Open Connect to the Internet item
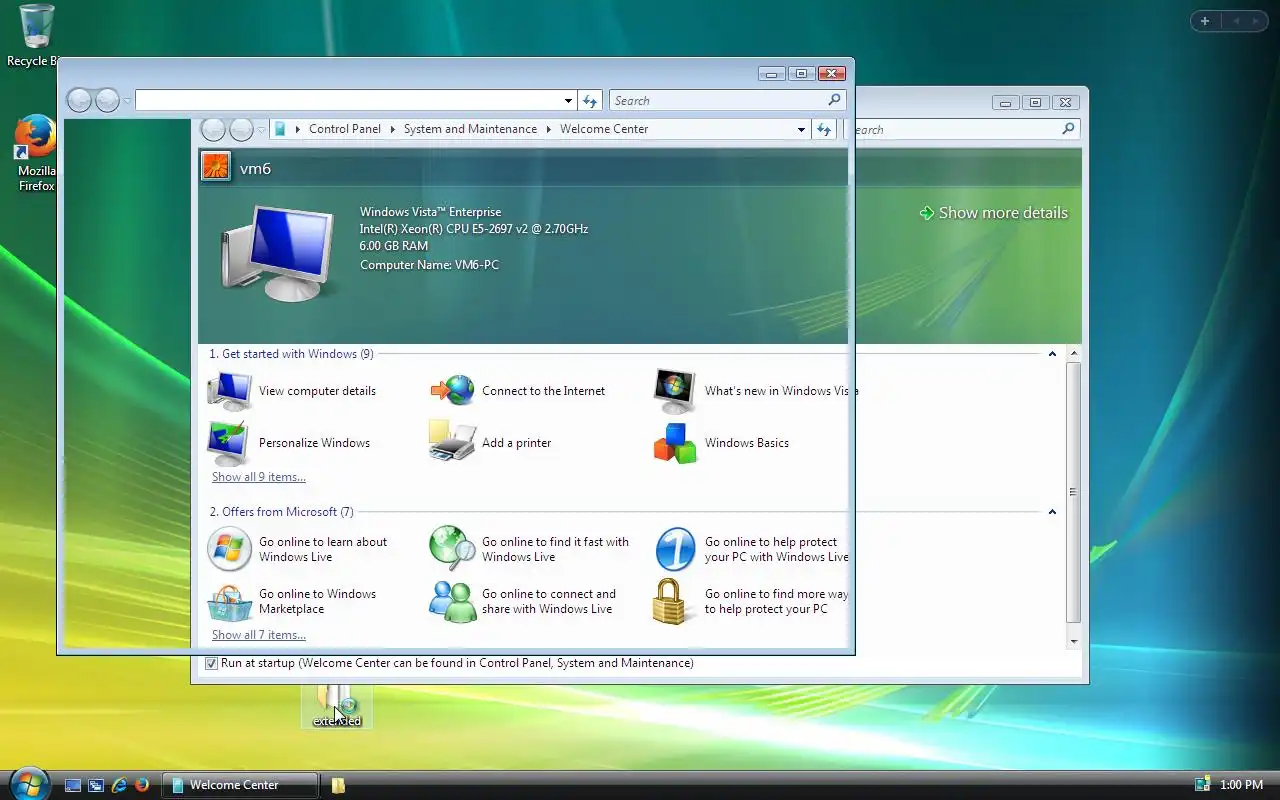Image resolution: width=1280 pixels, height=800 pixels. pyautogui.click(x=518, y=391)
